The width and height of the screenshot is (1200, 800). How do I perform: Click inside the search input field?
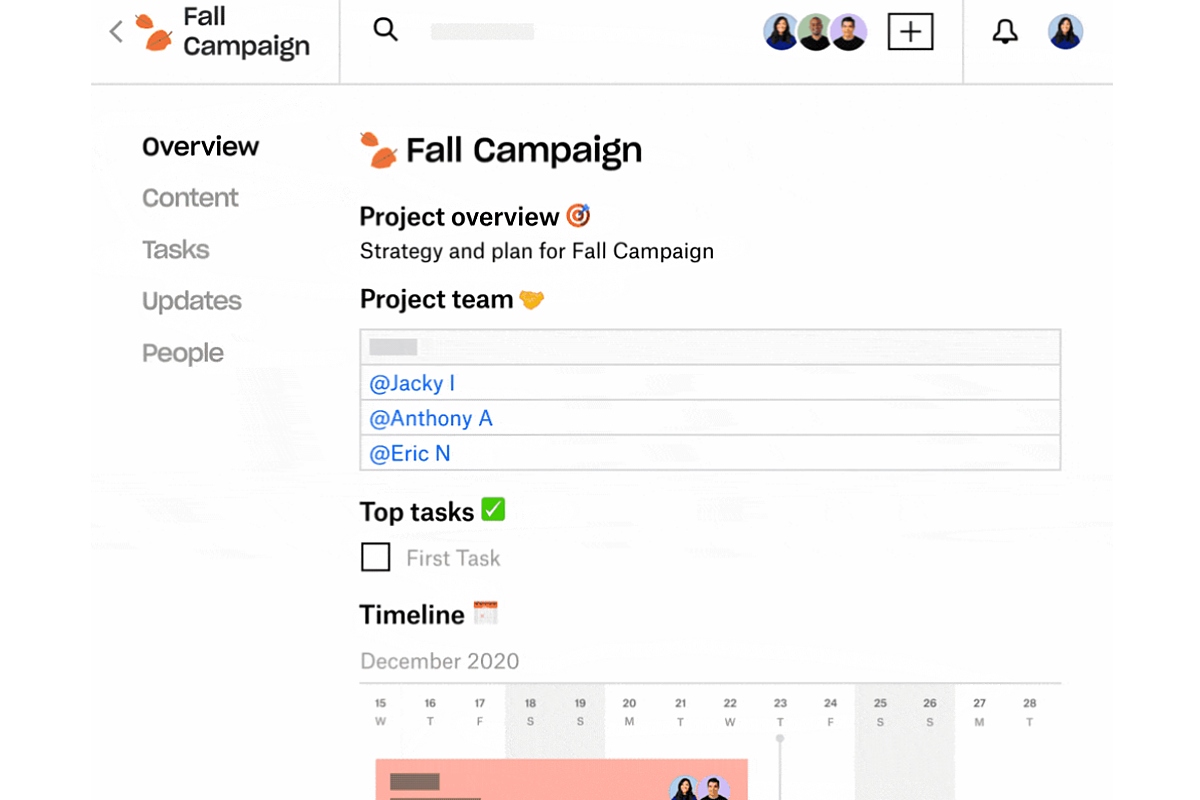click(481, 31)
